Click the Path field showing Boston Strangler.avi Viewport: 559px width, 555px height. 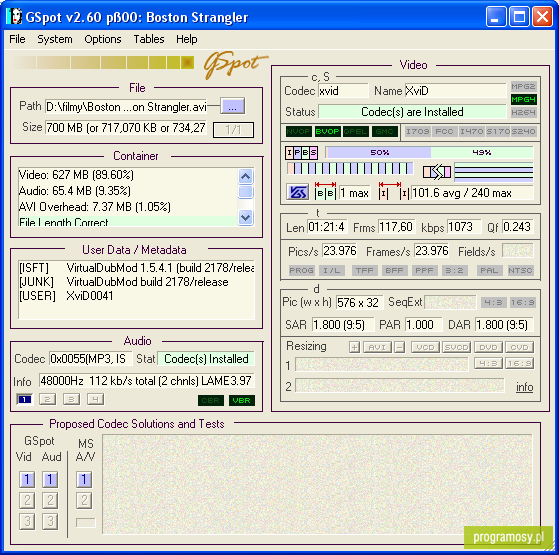point(126,106)
